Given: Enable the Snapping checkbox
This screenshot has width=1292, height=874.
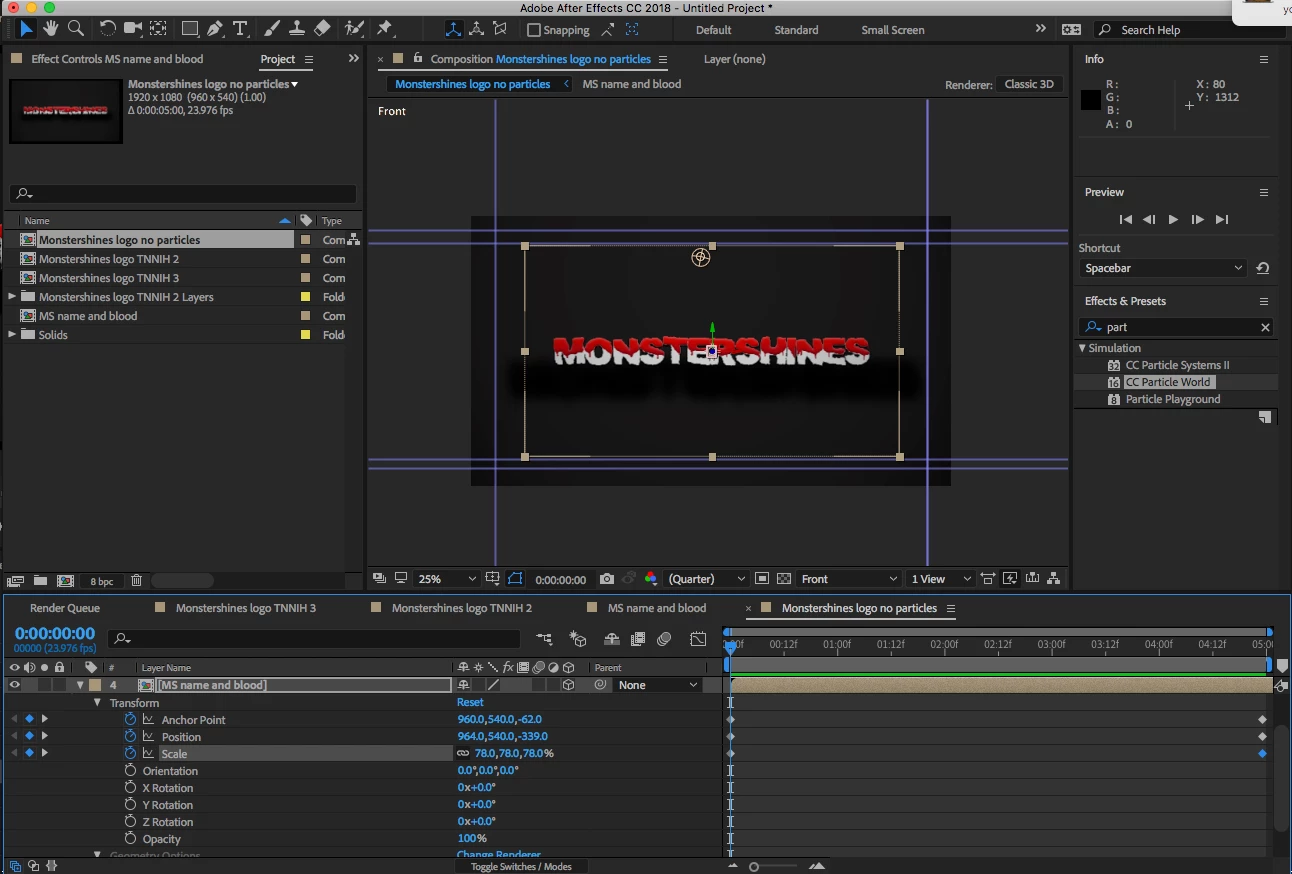Looking at the screenshot, I should click(x=534, y=30).
